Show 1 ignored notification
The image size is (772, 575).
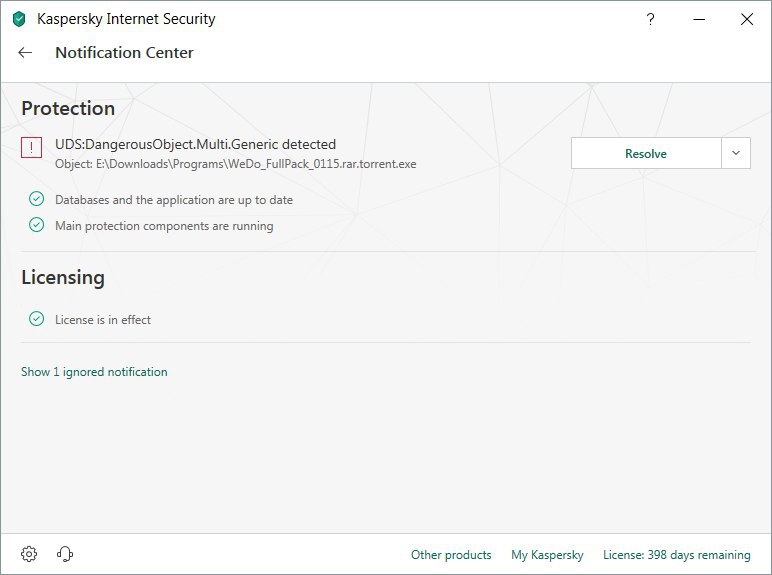(x=94, y=372)
